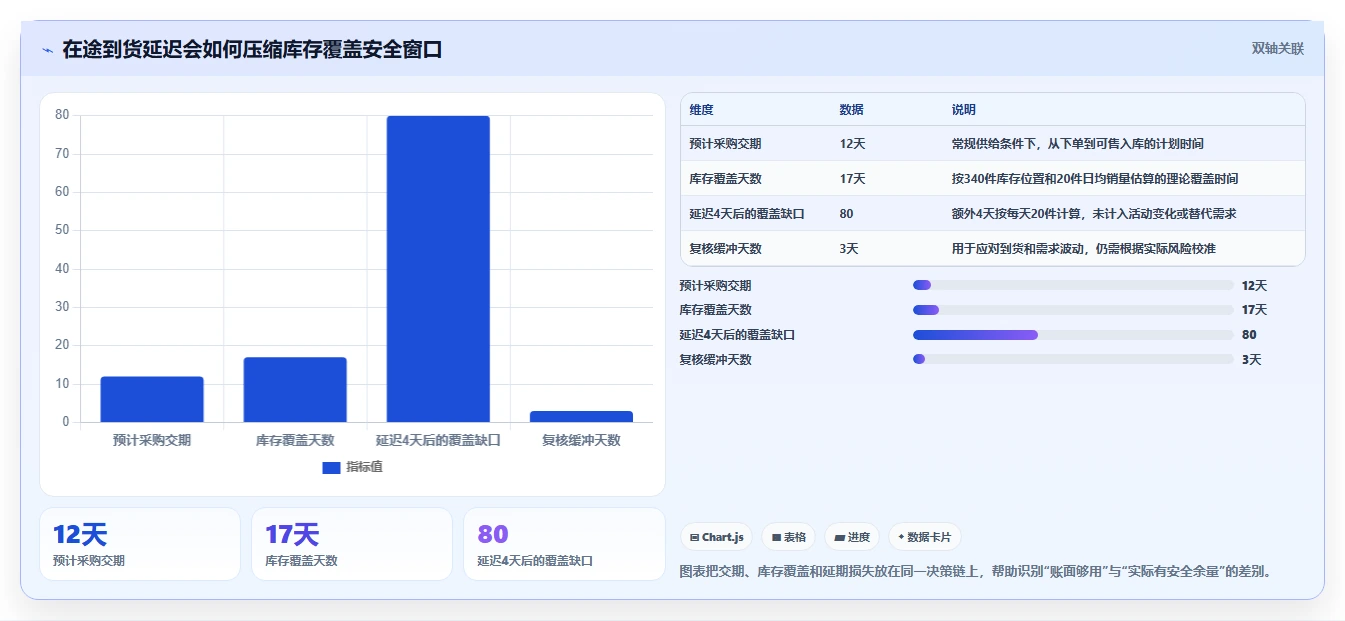Click the 复核缓冲天数 x-axis label
The height and width of the screenshot is (621, 1345).
coord(581,440)
